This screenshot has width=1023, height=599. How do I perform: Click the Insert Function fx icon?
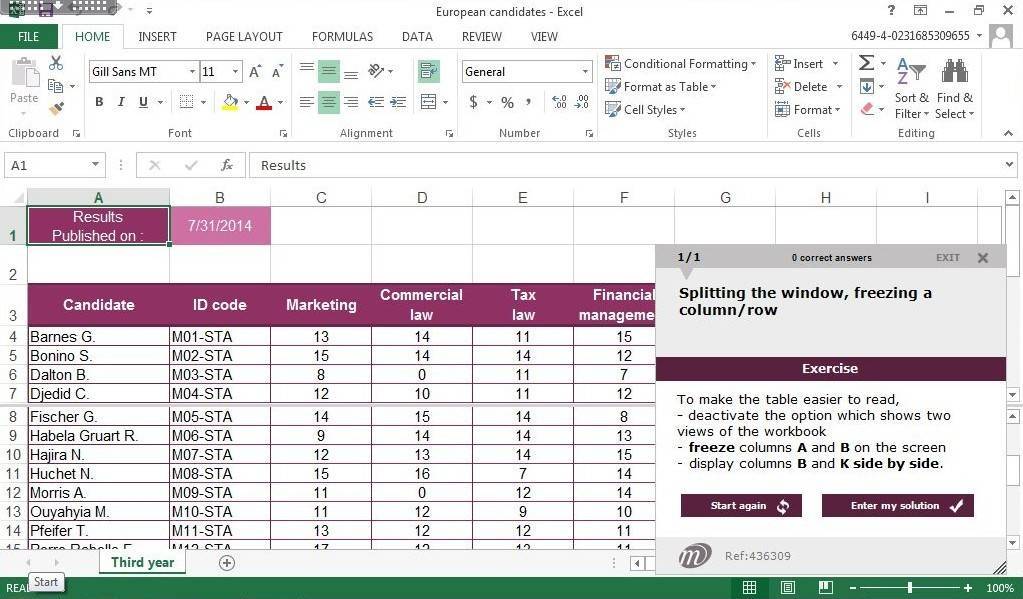pos(227,165)
